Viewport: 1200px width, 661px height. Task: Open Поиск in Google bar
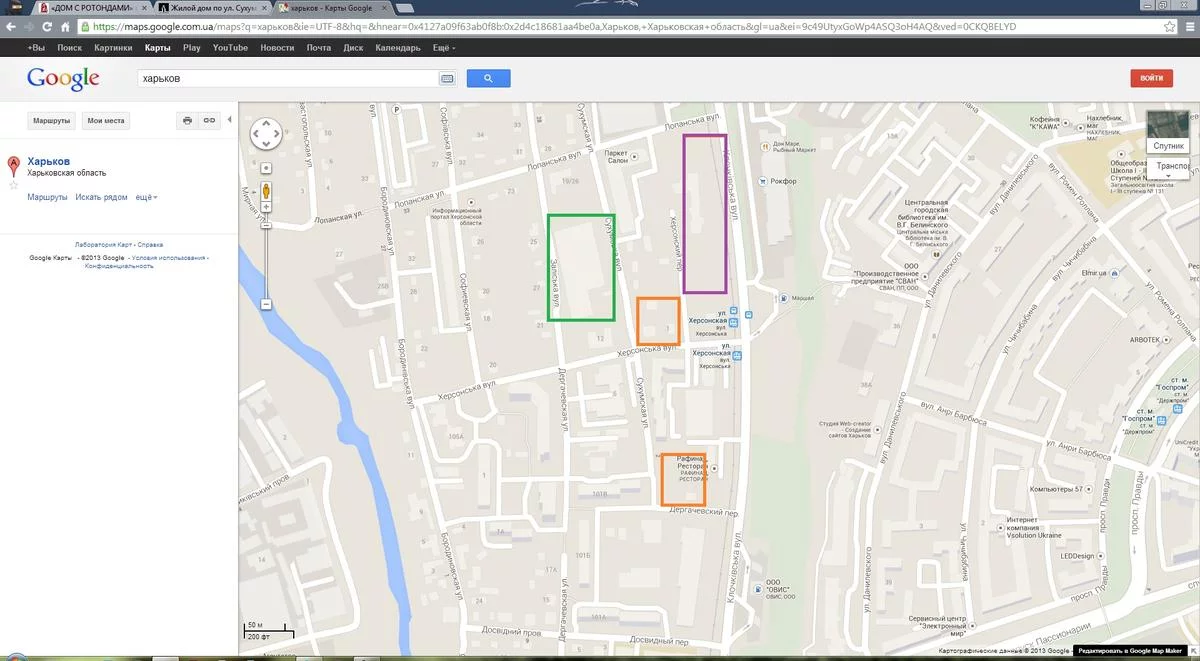pyautogui.click(x=70, y=48)
